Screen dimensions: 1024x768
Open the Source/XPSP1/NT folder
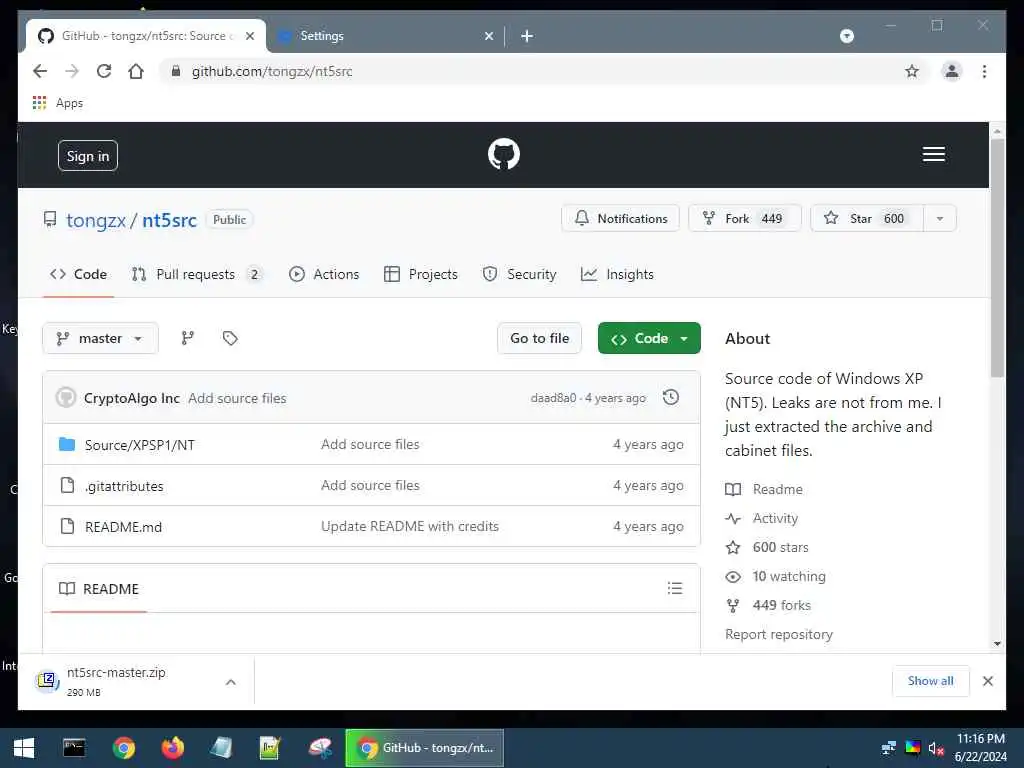pyautogui.click(x=139, y=445)
